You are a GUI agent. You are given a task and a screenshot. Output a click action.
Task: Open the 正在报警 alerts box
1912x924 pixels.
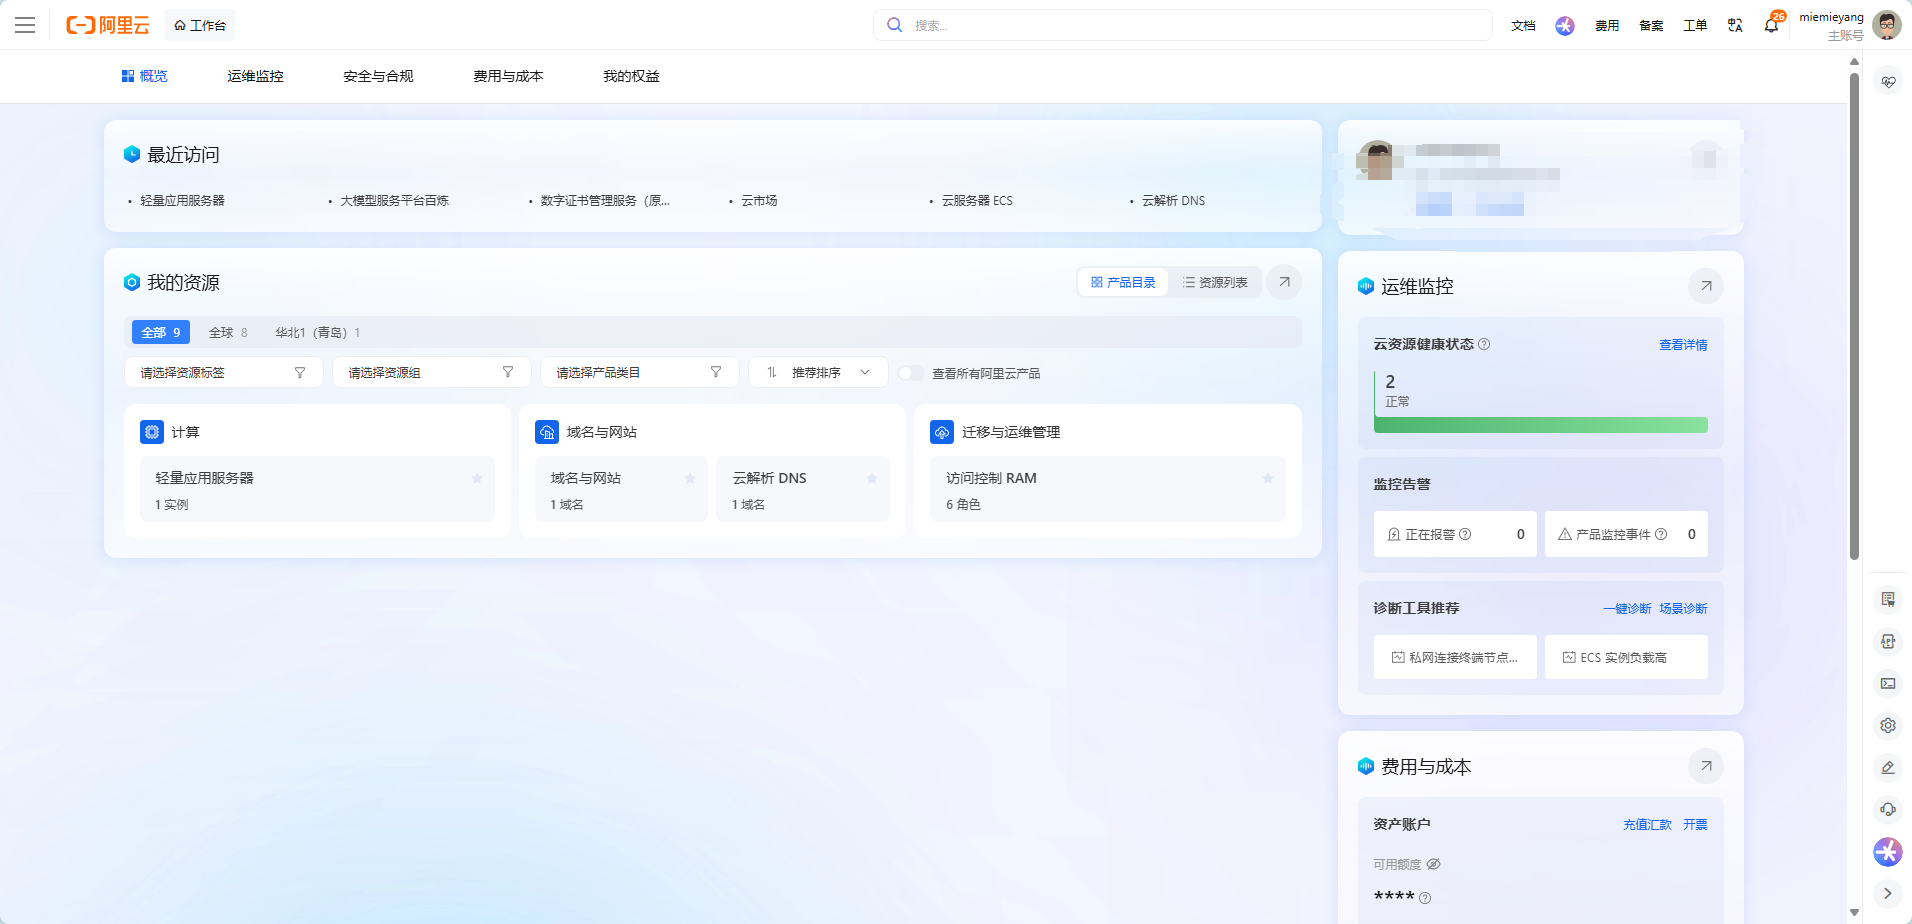(x=1455, y=534)
